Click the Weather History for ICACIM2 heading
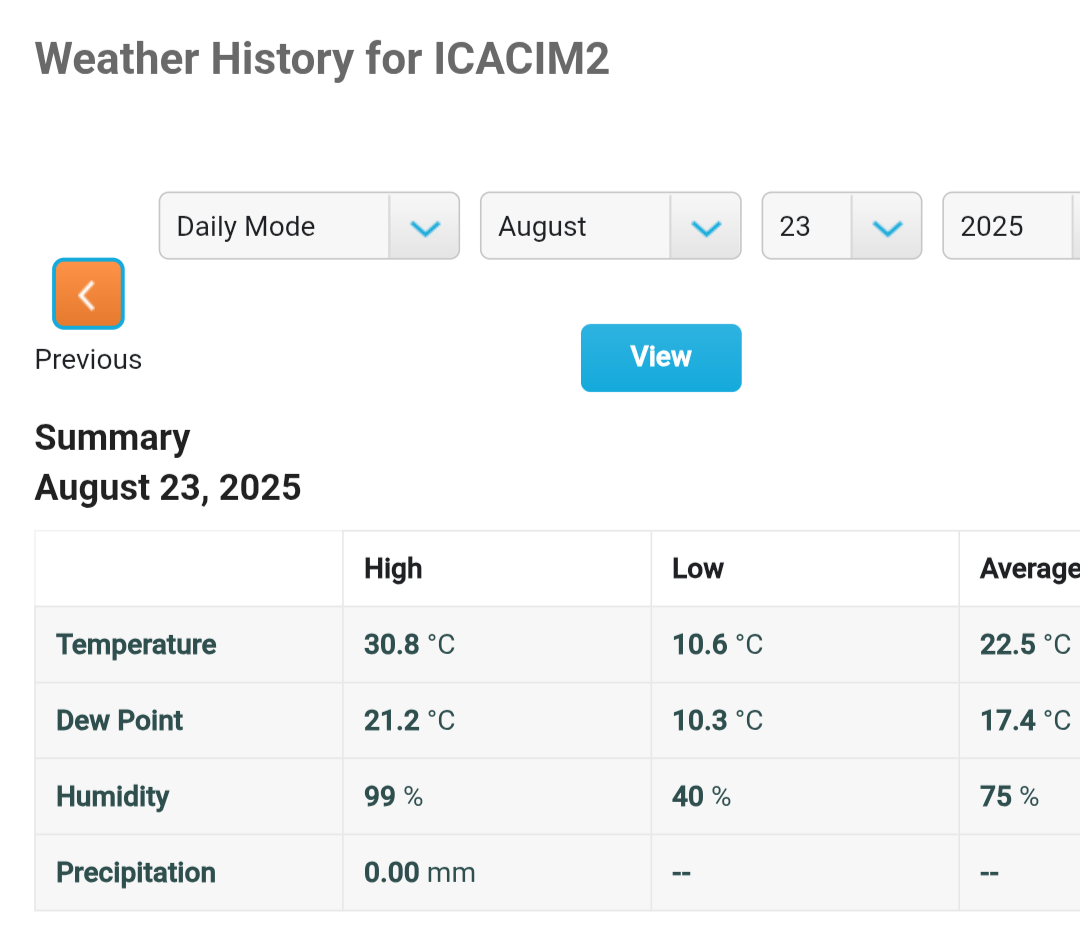 coord(322,60)
